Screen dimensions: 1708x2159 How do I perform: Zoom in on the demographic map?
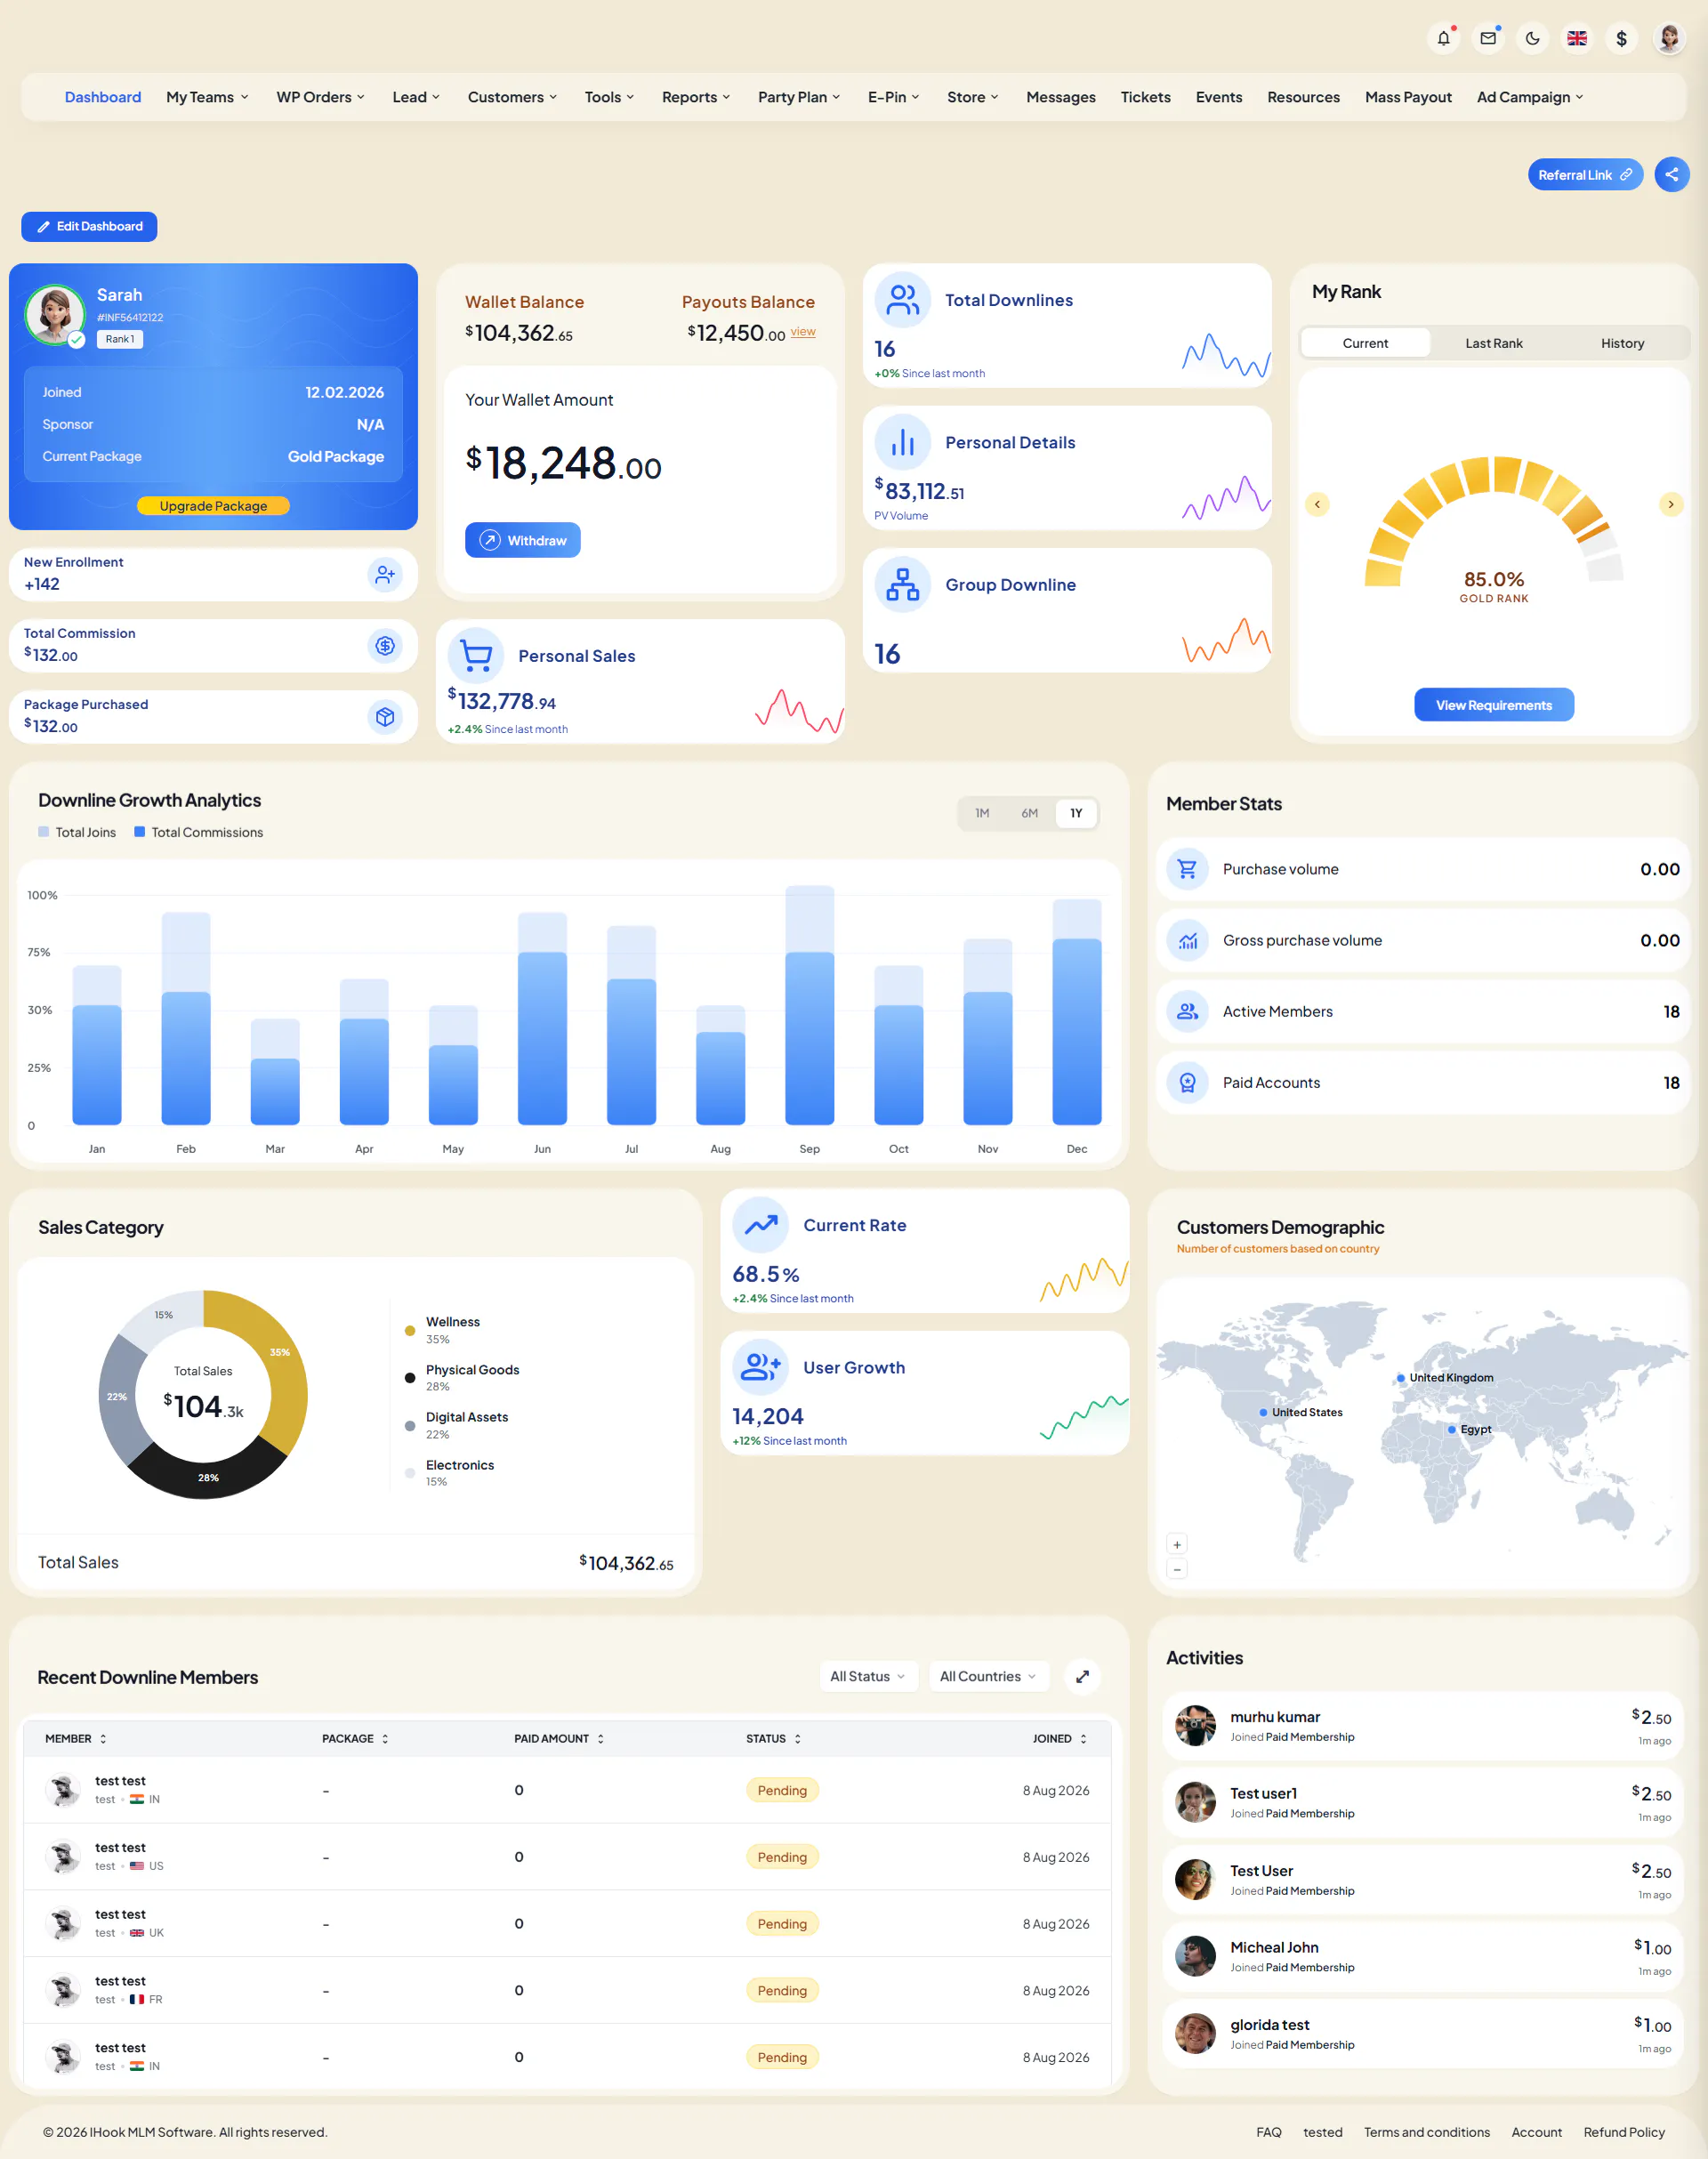(1177, 1544)
